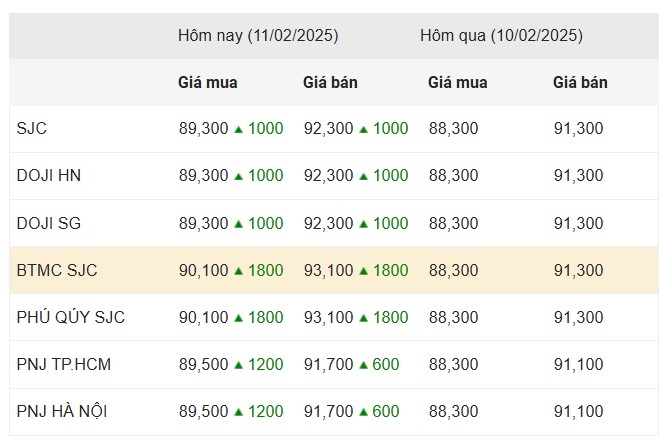Click BTMC SJC buying price up arrow
This screenshot has height=448, width=663.
coord(239,270)
